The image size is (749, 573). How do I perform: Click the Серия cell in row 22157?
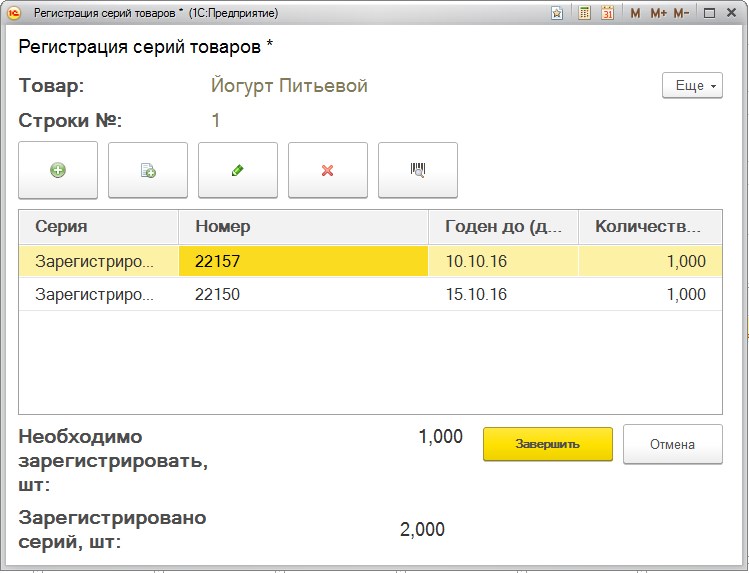point(98,261)
